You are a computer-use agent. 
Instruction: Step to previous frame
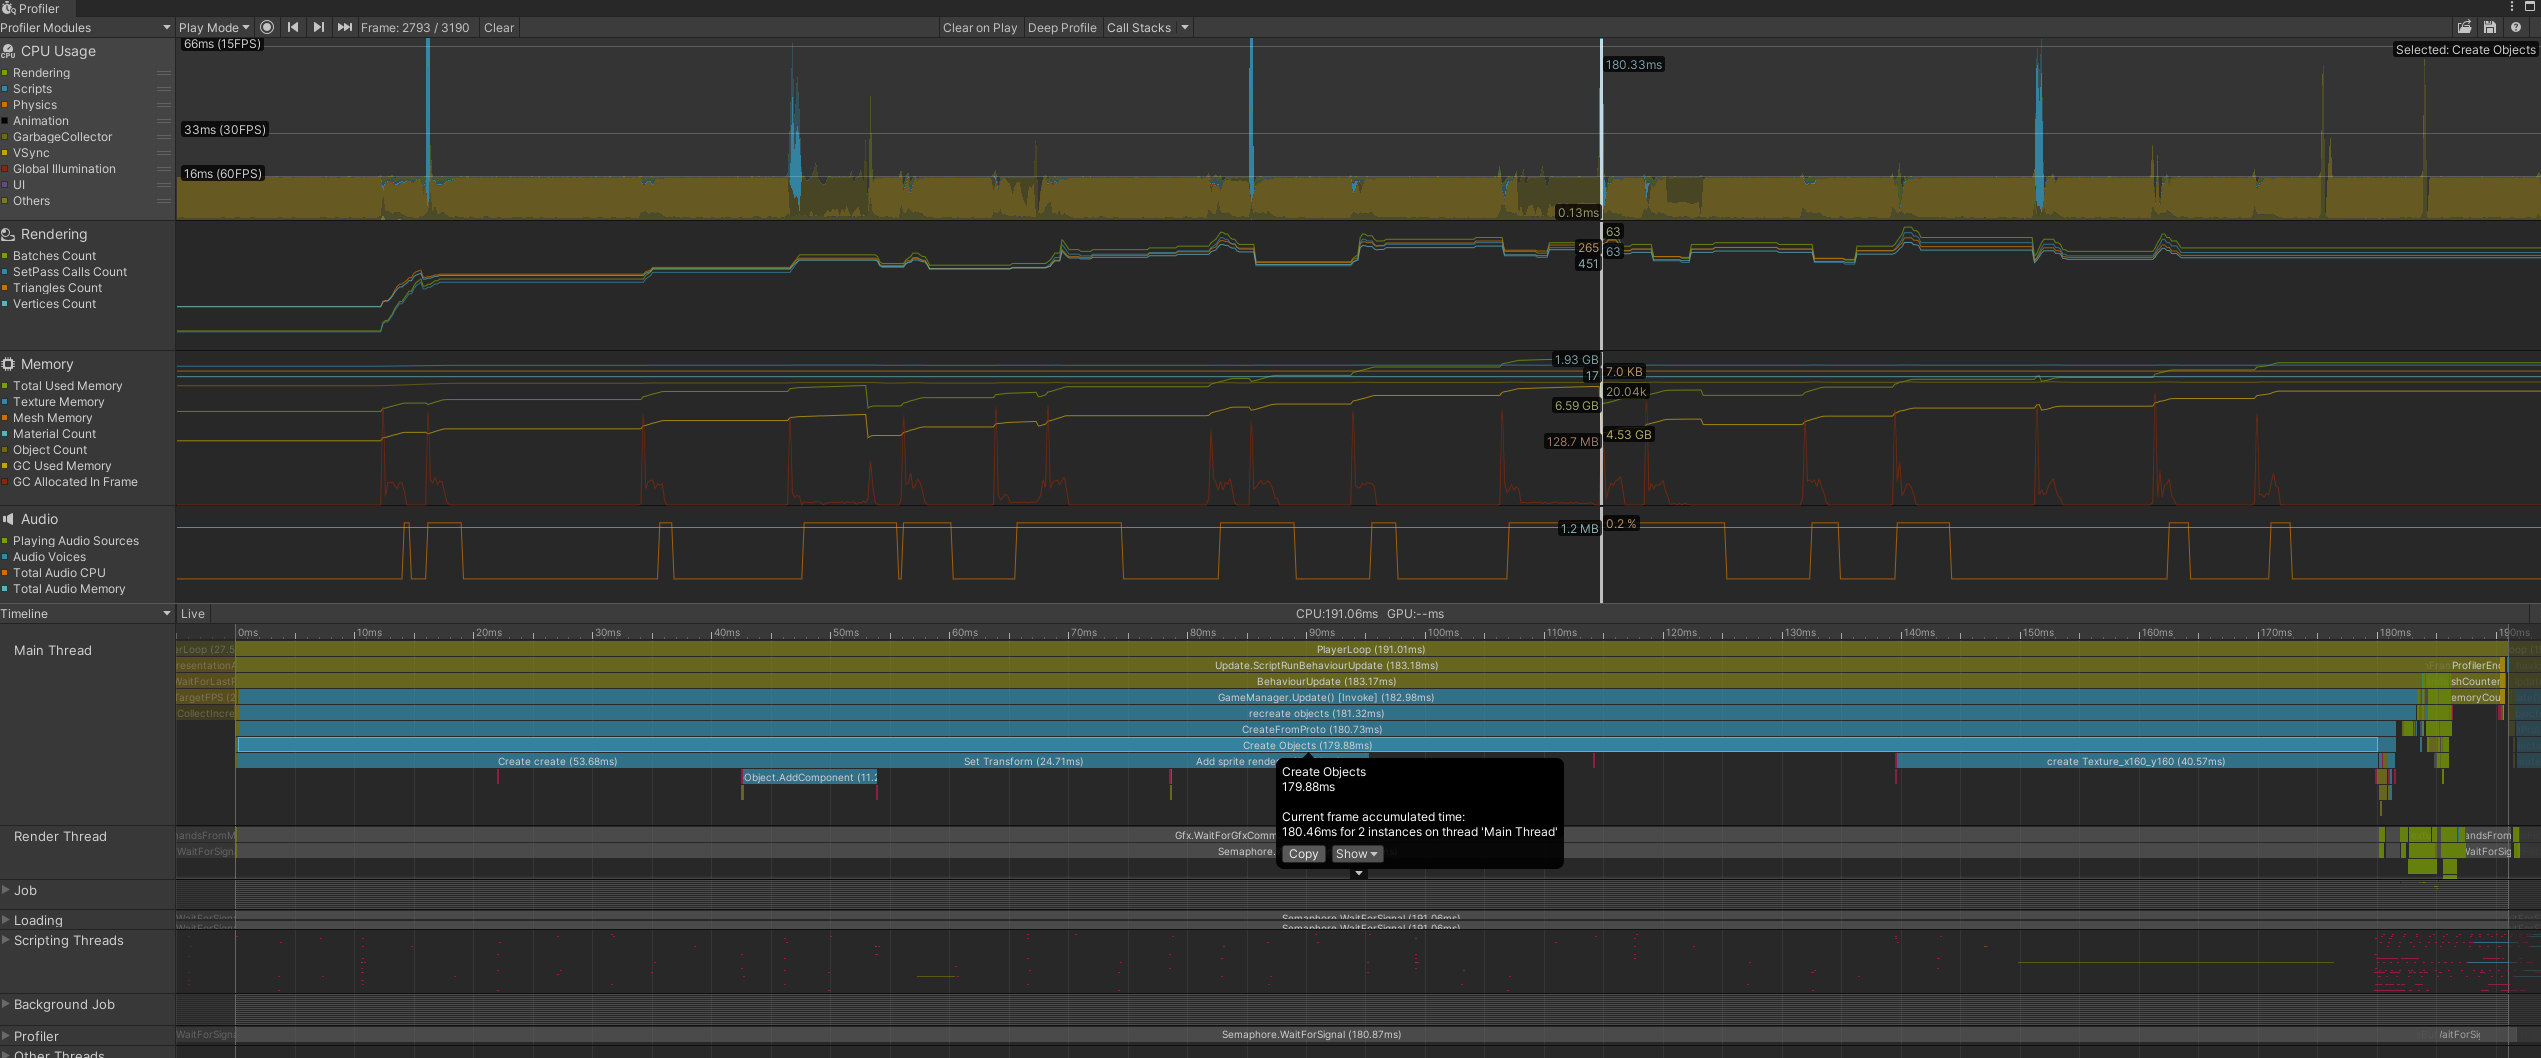click(x=293, y=27)
